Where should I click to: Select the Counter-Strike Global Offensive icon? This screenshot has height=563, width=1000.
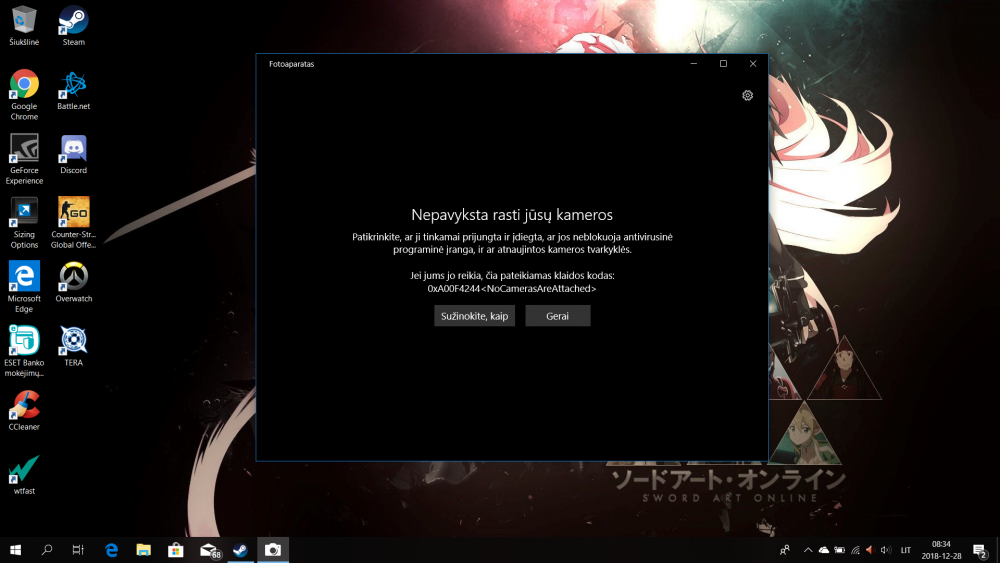73,223
